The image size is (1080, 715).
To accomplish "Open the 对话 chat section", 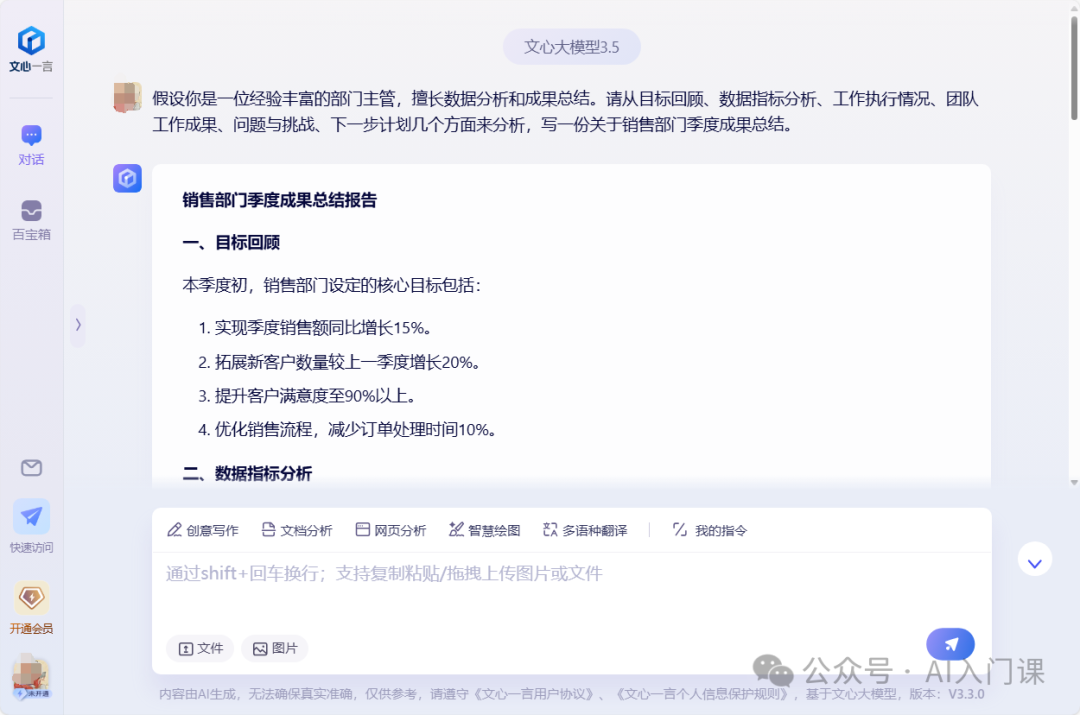I will [31, 145].
